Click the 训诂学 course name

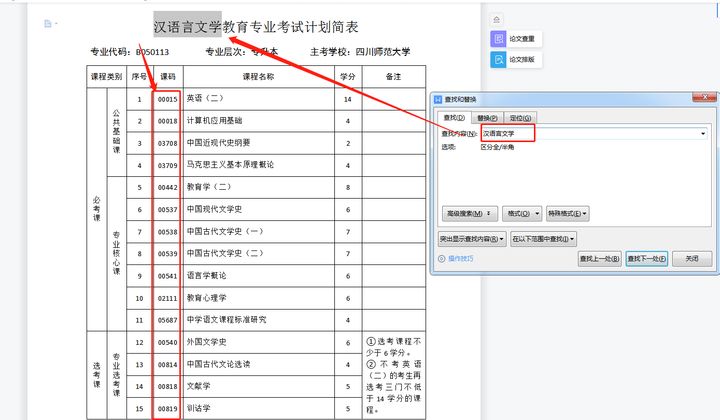tap(198, 408)
